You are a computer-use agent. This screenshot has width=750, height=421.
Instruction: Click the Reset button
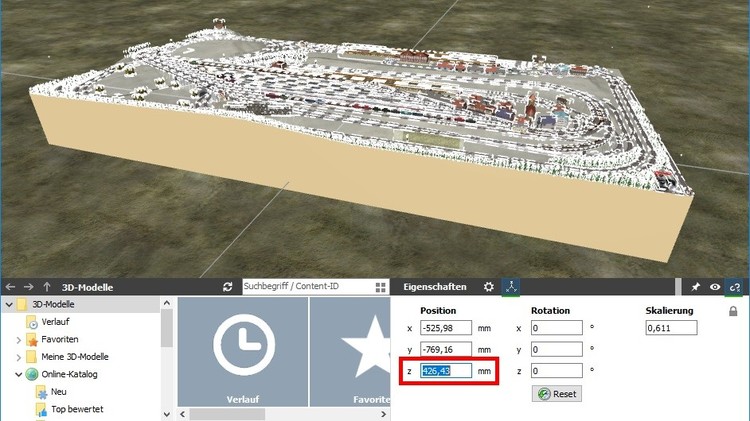tap(557, 394)
